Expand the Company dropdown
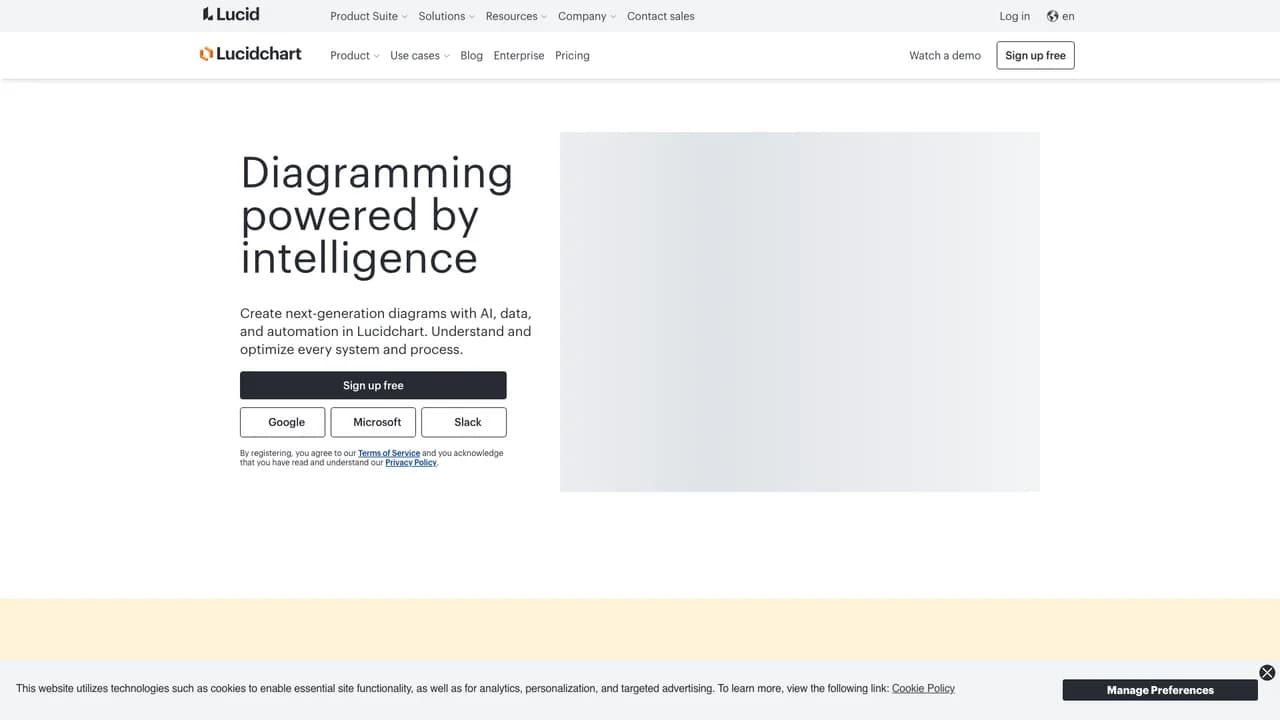The height and width of the screenshot is (720, 1280). pyautogui.click(x=587, y=16)
